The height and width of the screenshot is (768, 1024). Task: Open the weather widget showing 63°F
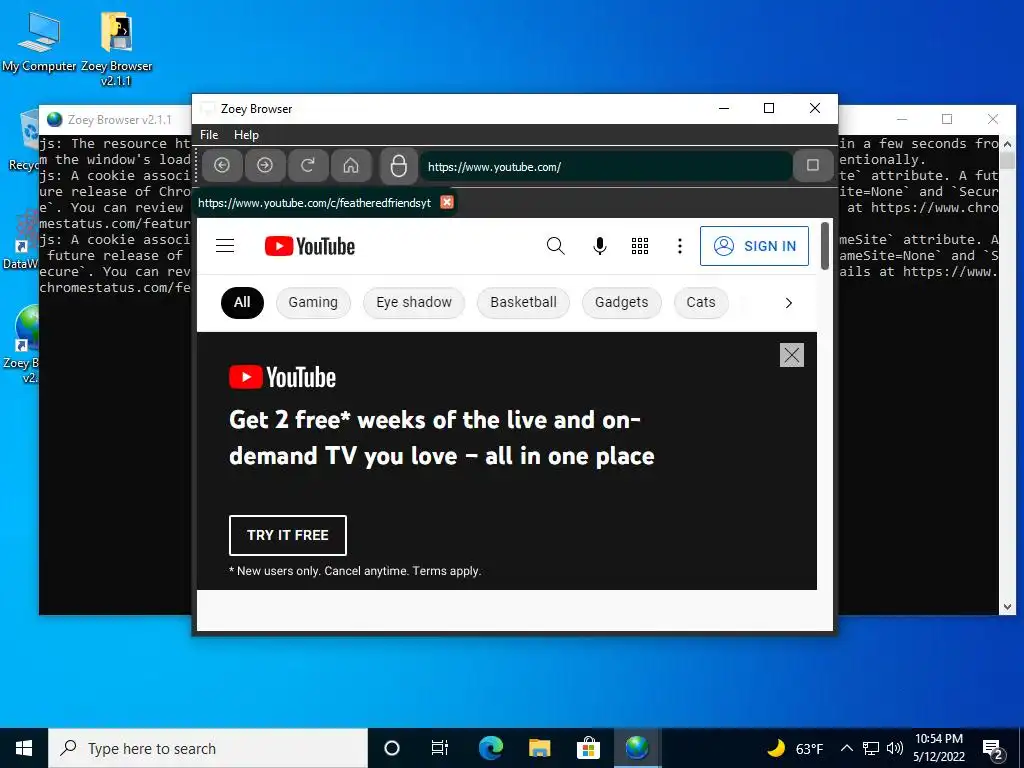coord(795,748)
